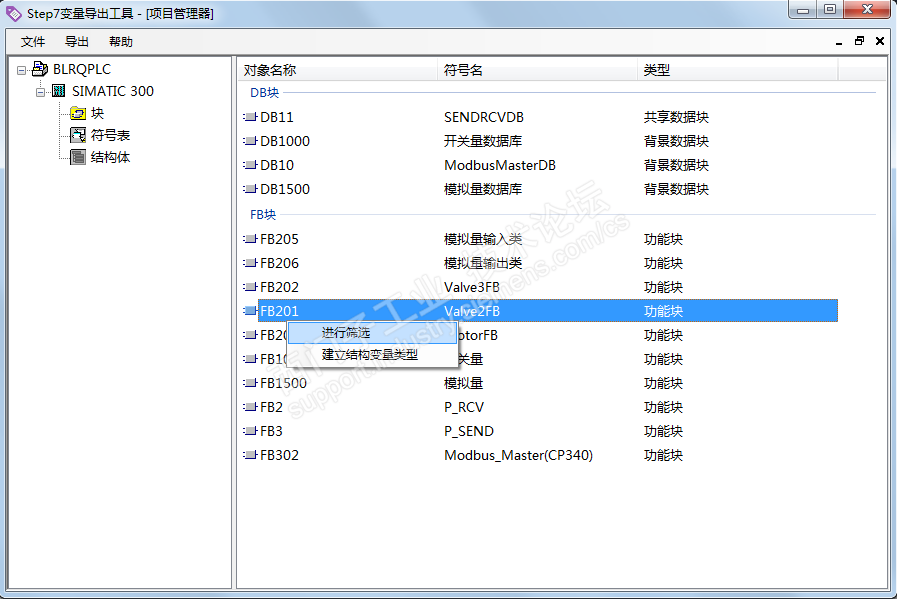
Task: Click the FB206 block icon
Action: click(250, 263)
